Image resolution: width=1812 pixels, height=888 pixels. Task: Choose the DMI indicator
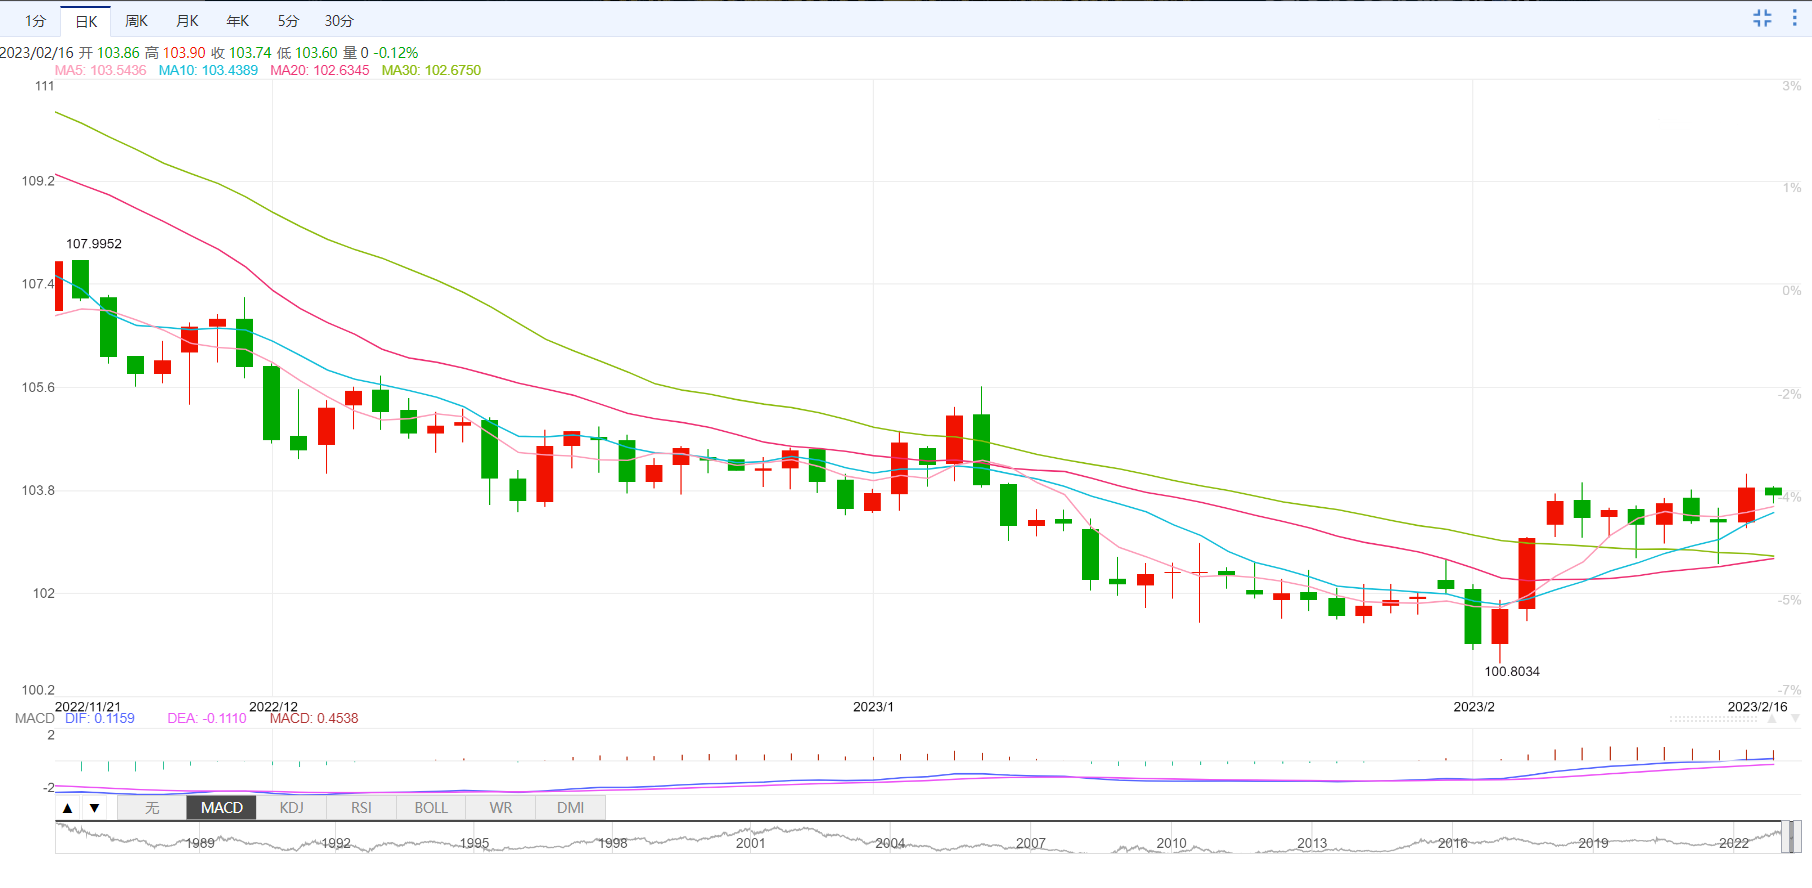point(570,808)
